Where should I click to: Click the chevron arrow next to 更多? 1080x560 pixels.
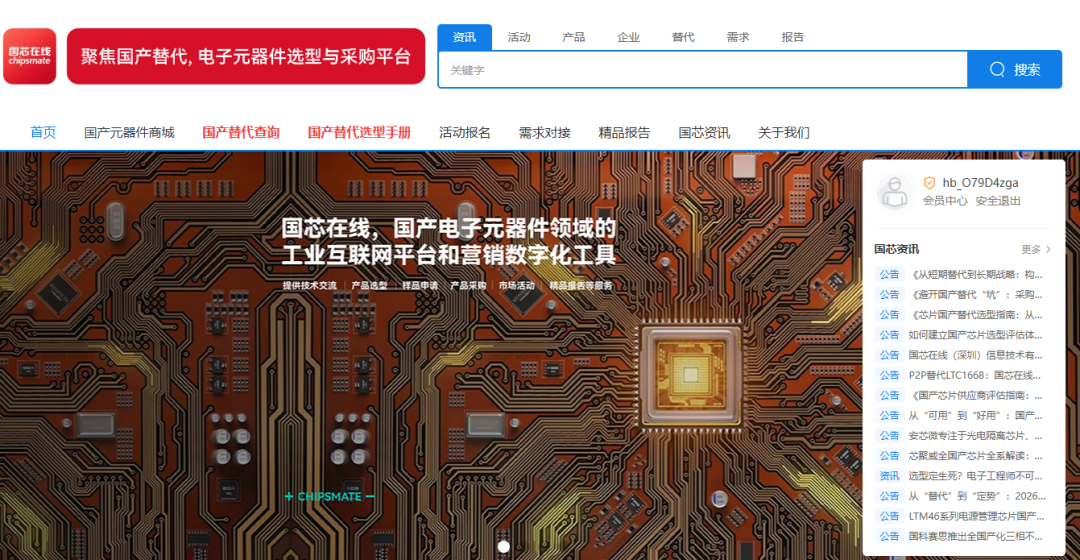(1048, 249)
